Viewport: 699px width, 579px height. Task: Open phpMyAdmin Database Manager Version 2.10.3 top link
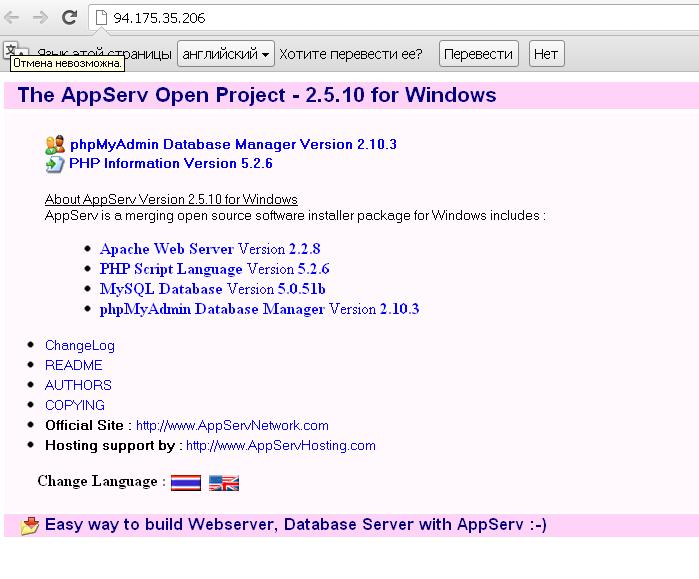coord(233,144)
